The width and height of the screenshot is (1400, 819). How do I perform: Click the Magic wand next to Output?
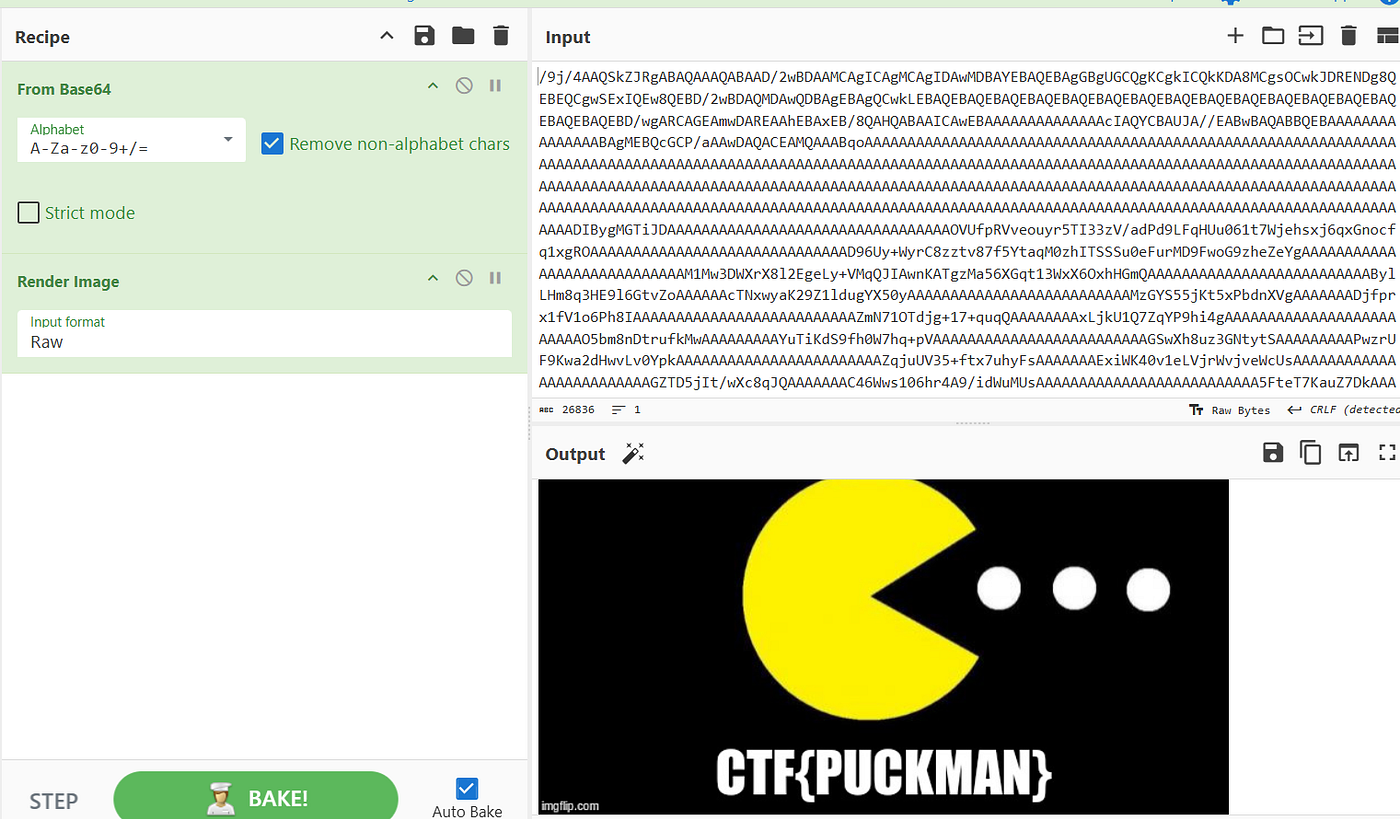pos(633,454)
